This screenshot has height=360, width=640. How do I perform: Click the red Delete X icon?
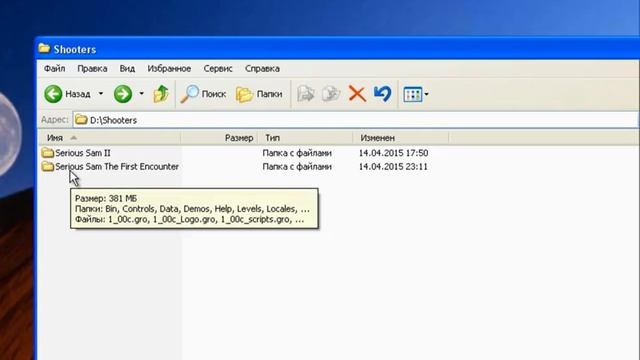357,94
